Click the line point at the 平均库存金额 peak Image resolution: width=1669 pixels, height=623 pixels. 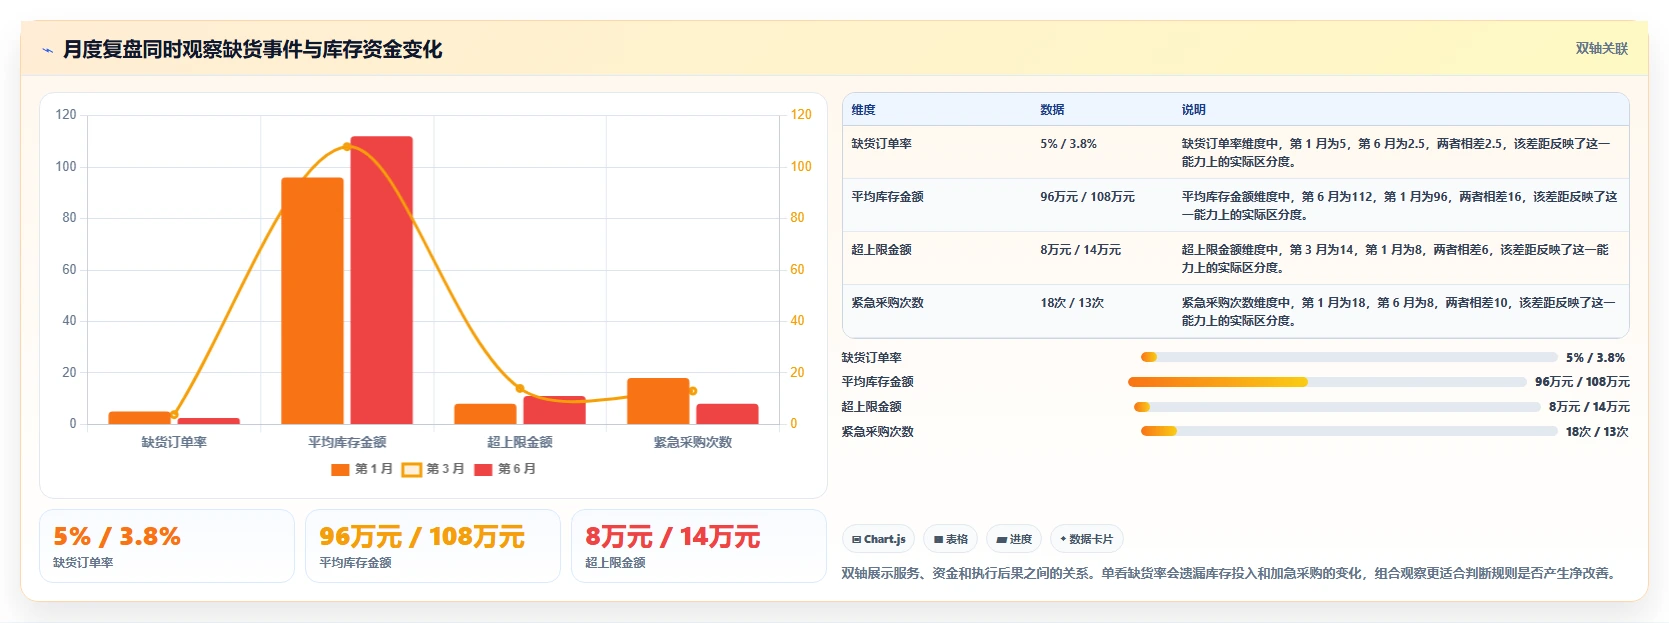(x=347, y=147)
